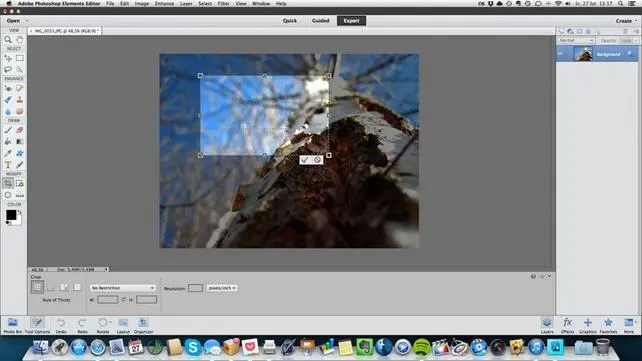
Task: Select the Type tool
Action: pyautogui.click(x=8, y=165)
